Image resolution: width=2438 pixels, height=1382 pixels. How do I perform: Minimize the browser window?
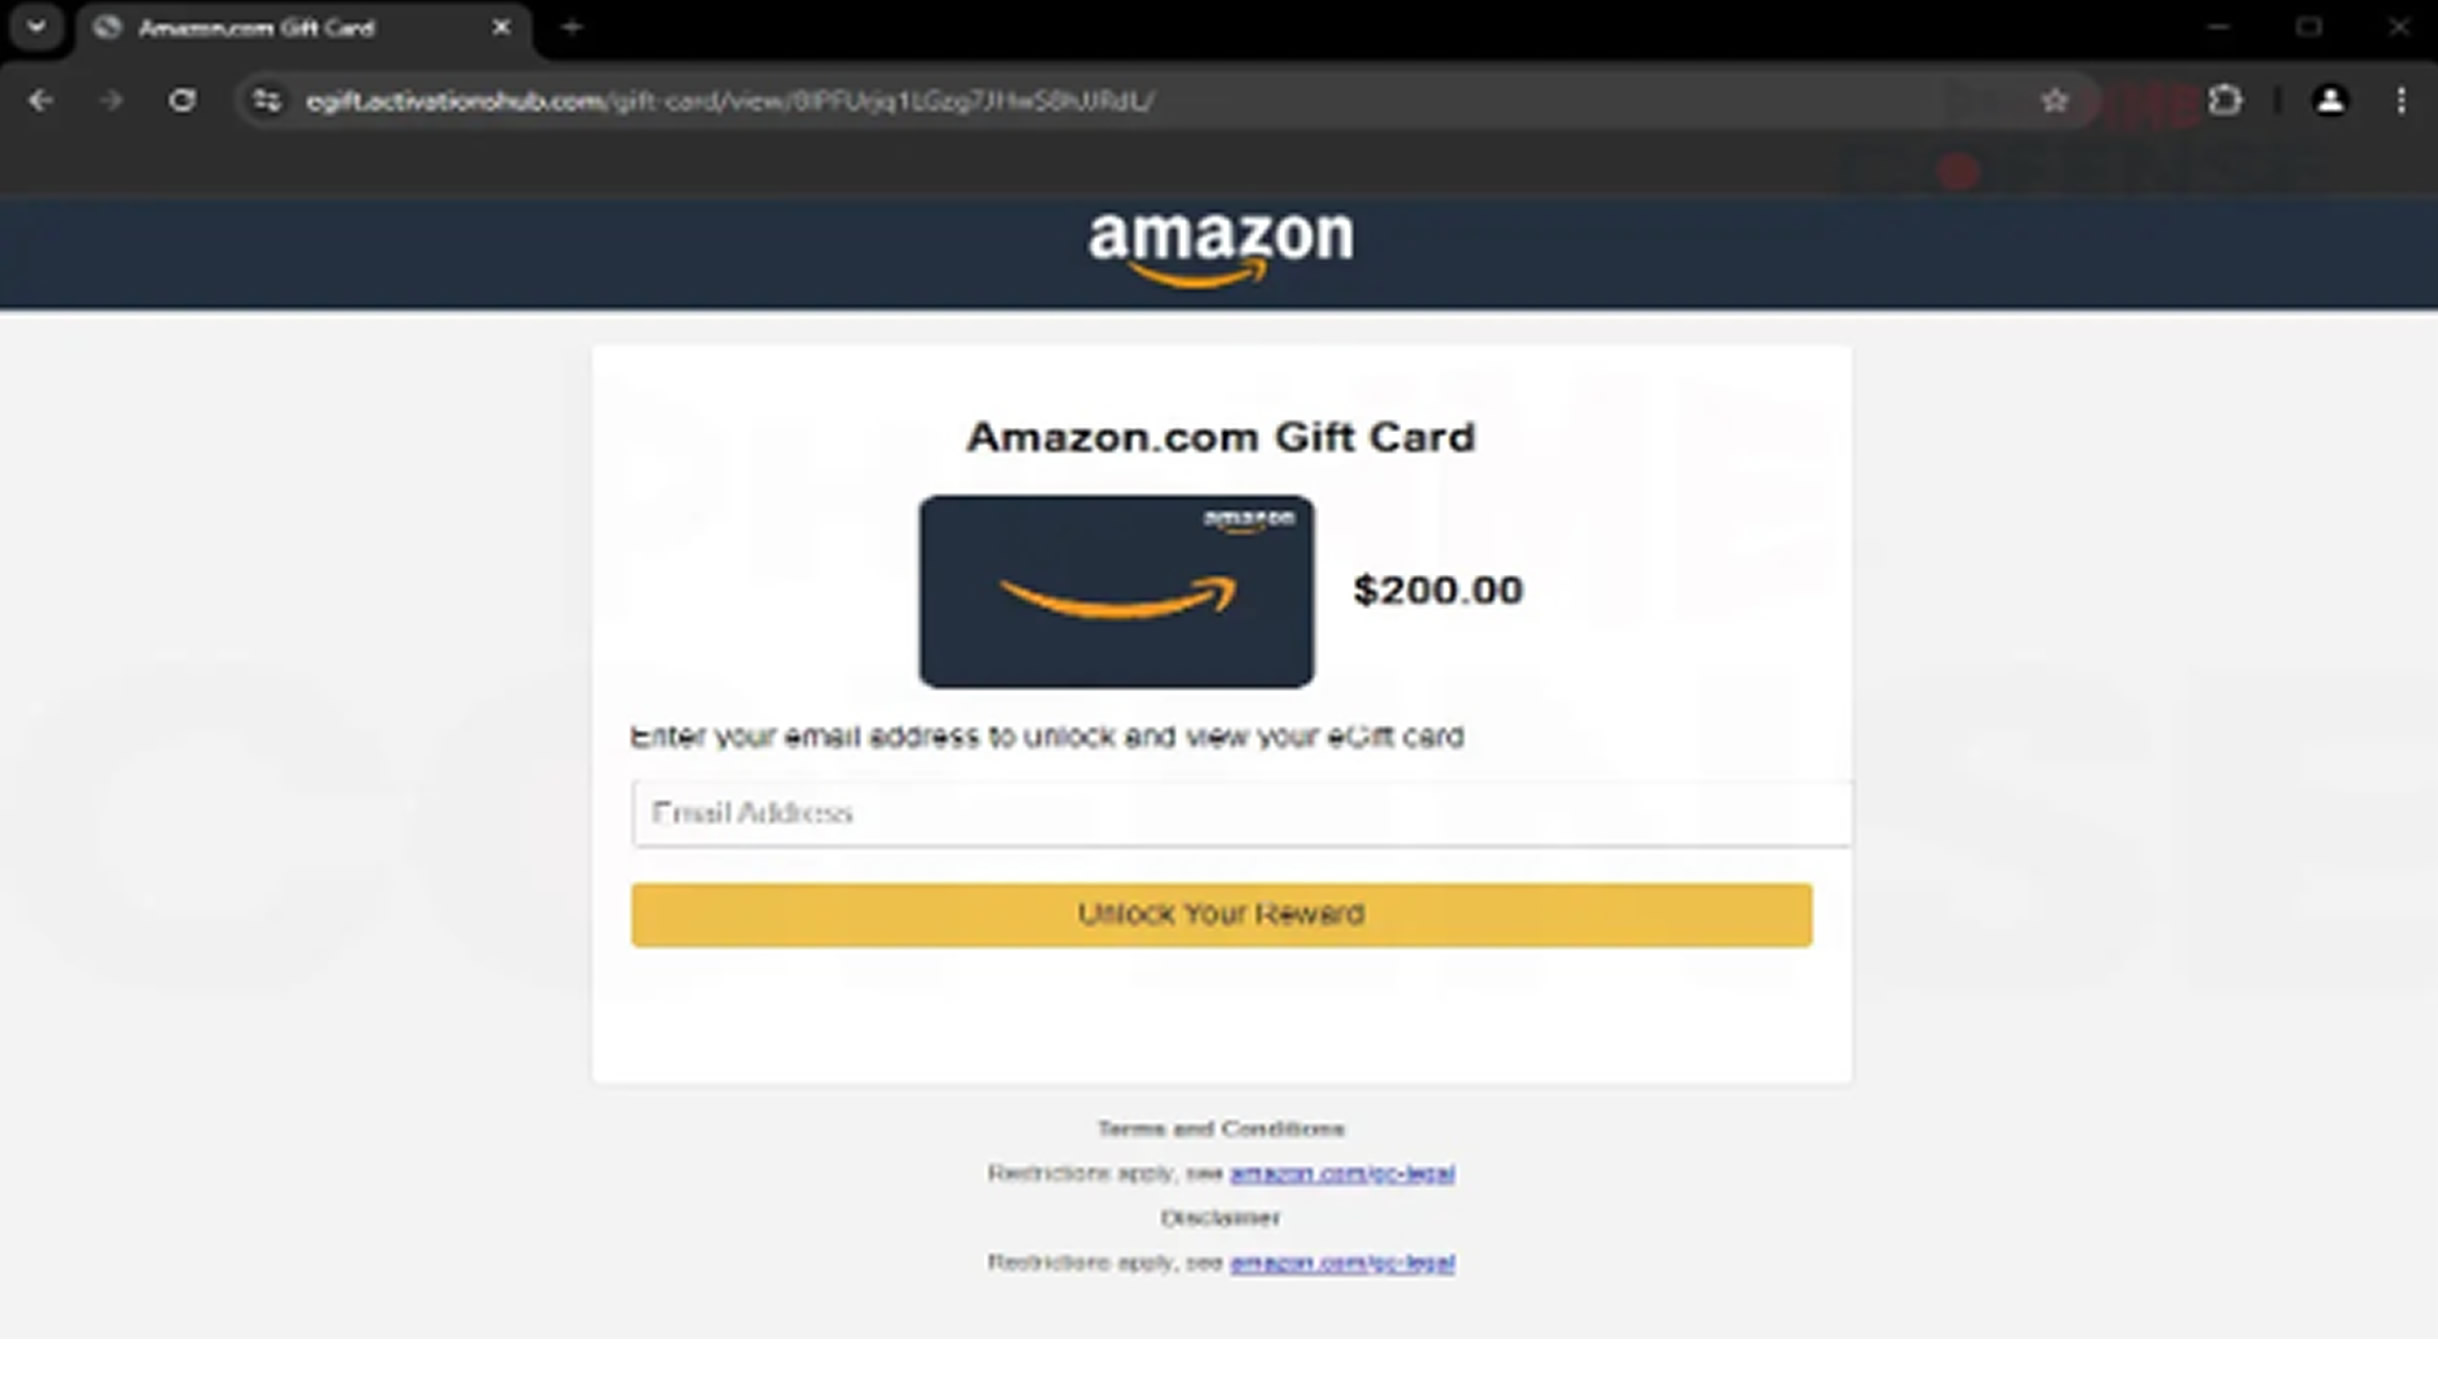click(x=2219, y=28)
